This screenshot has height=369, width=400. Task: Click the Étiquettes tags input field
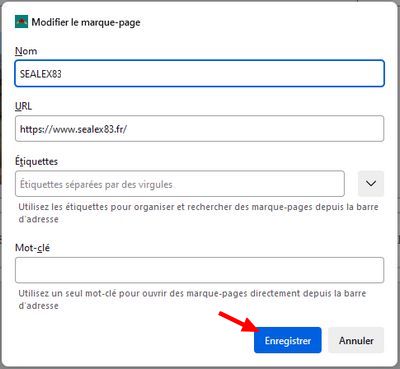point(180,184)
